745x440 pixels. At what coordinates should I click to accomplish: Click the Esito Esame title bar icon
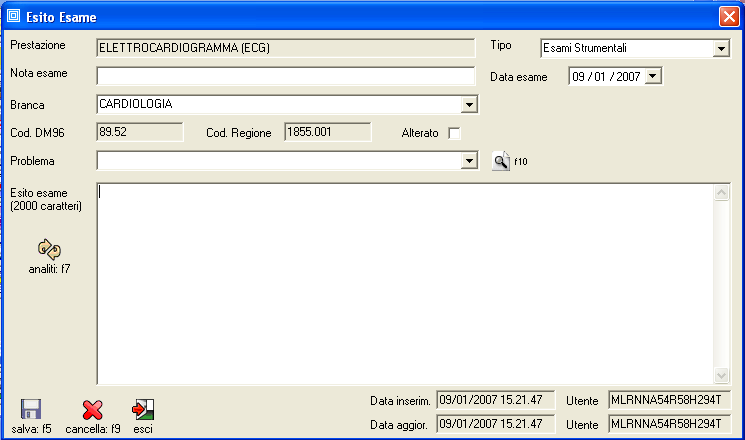click(13, 17)
